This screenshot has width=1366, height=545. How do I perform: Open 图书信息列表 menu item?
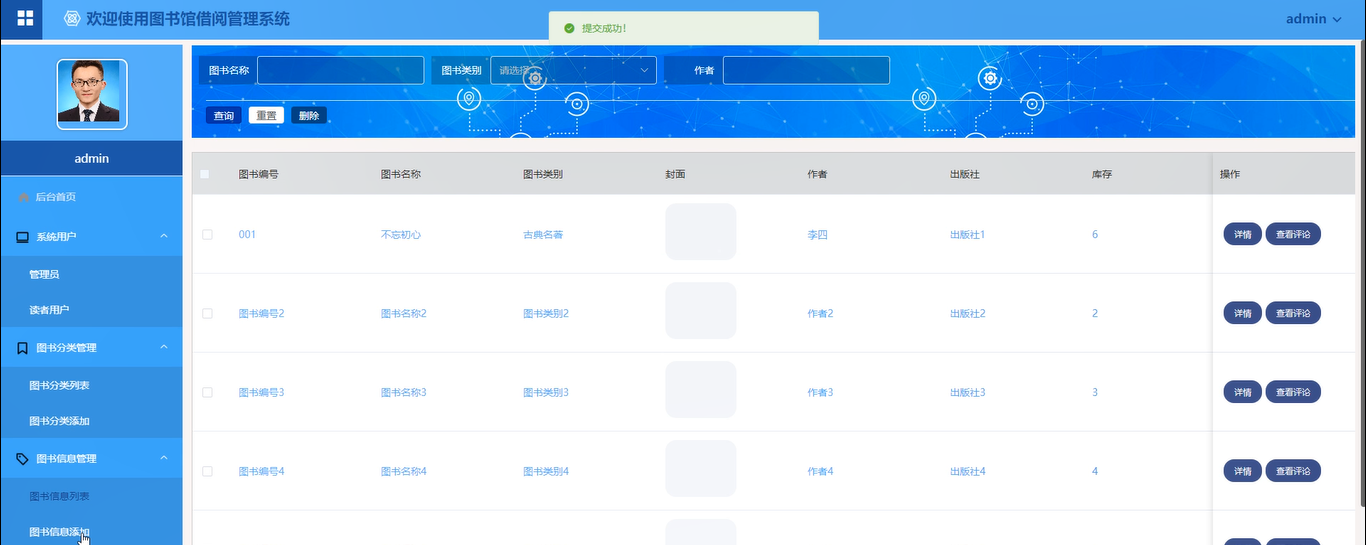pos(92,496)
